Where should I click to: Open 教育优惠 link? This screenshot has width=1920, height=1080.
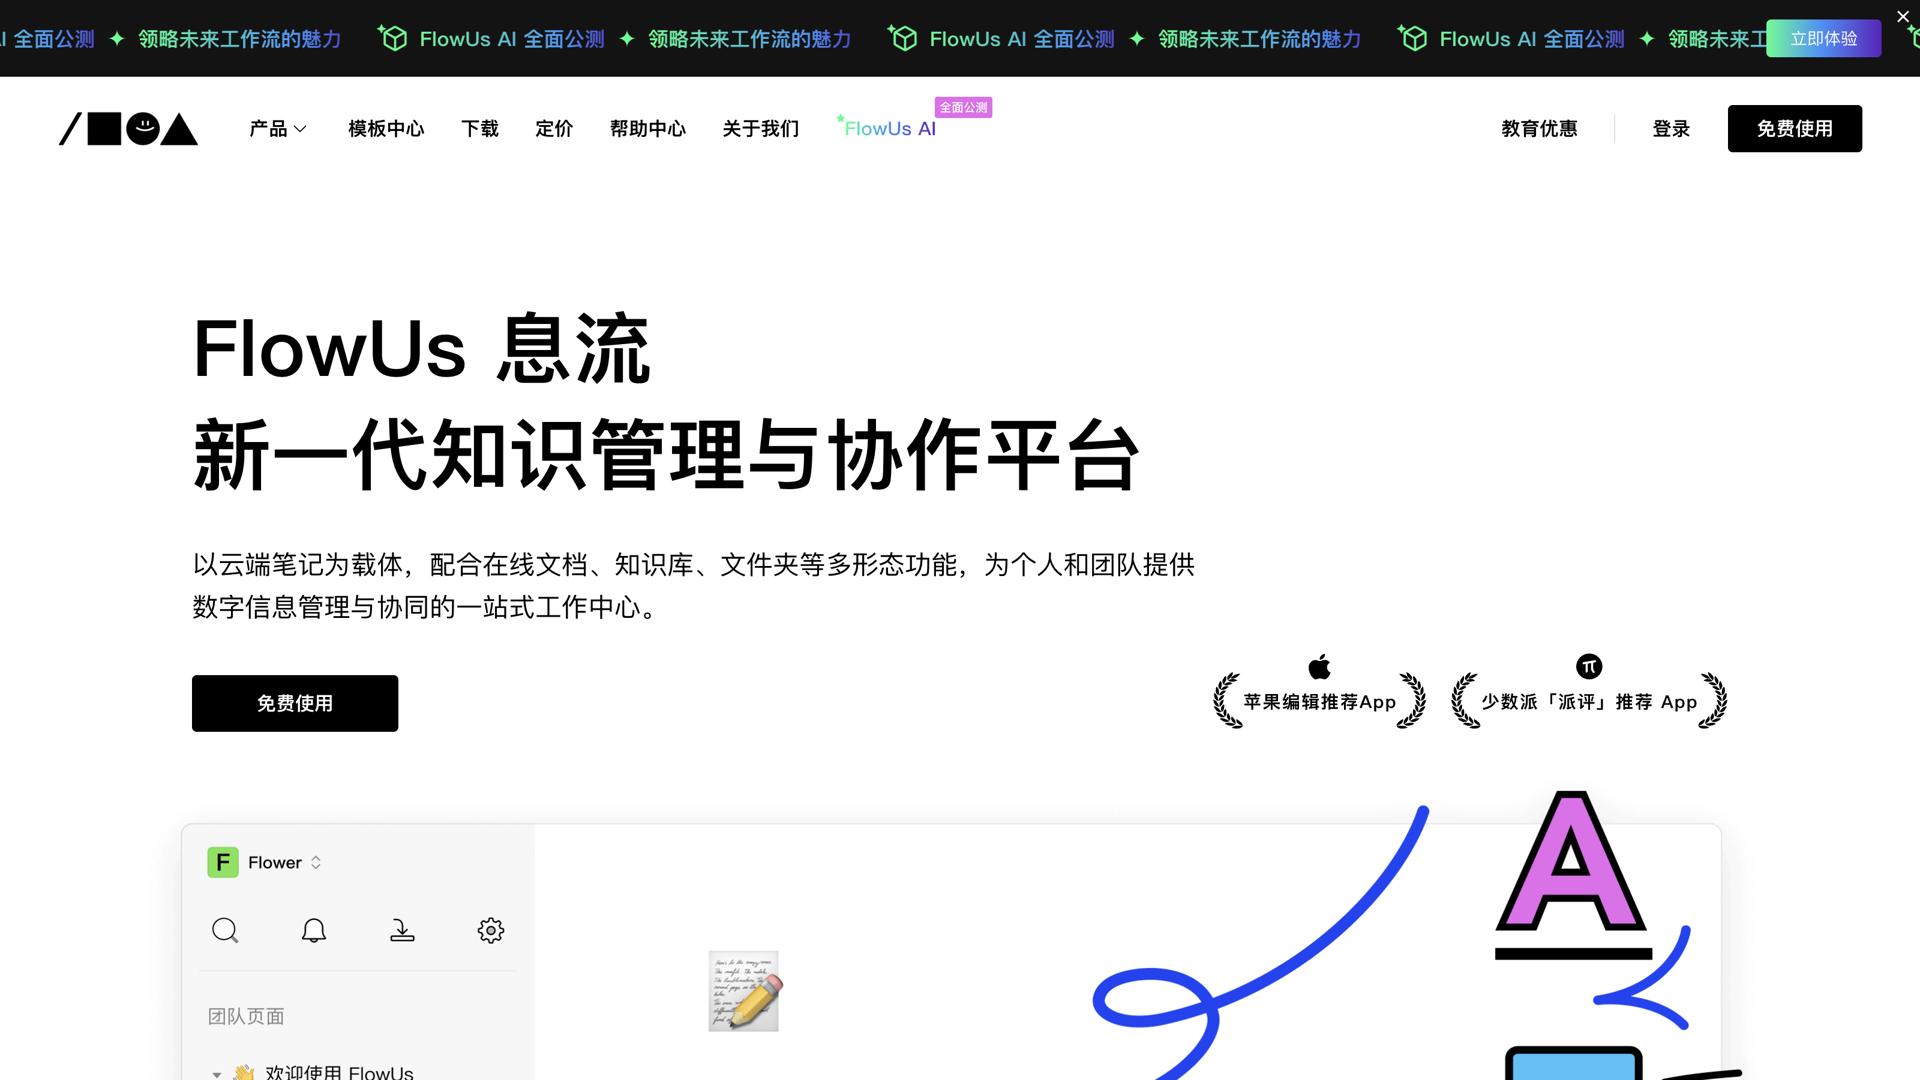click(x=1539, y=129)
